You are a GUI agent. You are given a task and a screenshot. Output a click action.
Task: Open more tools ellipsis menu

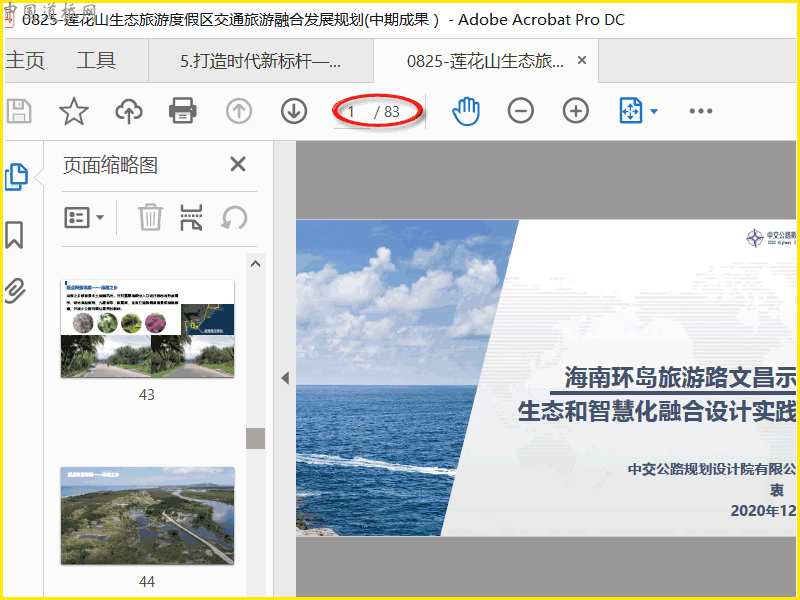(x=701, y=111)
